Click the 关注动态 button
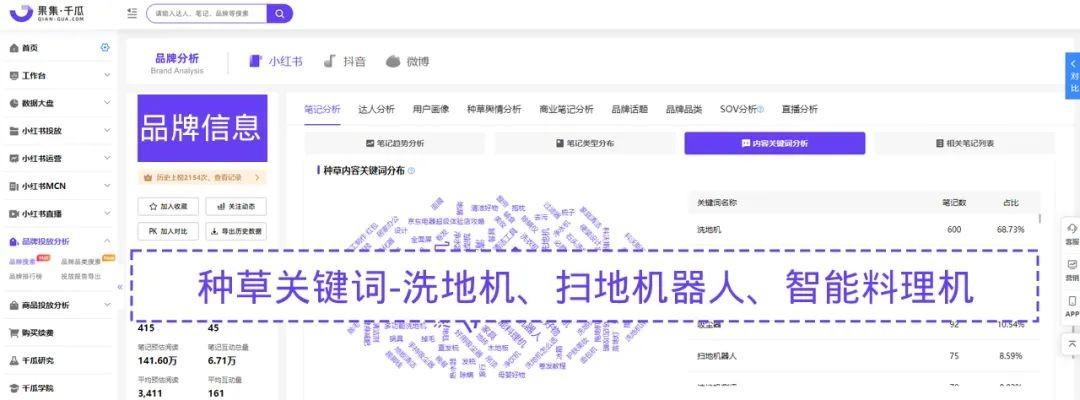This screenshot has height=400, width=1080. tap(236, 206)
